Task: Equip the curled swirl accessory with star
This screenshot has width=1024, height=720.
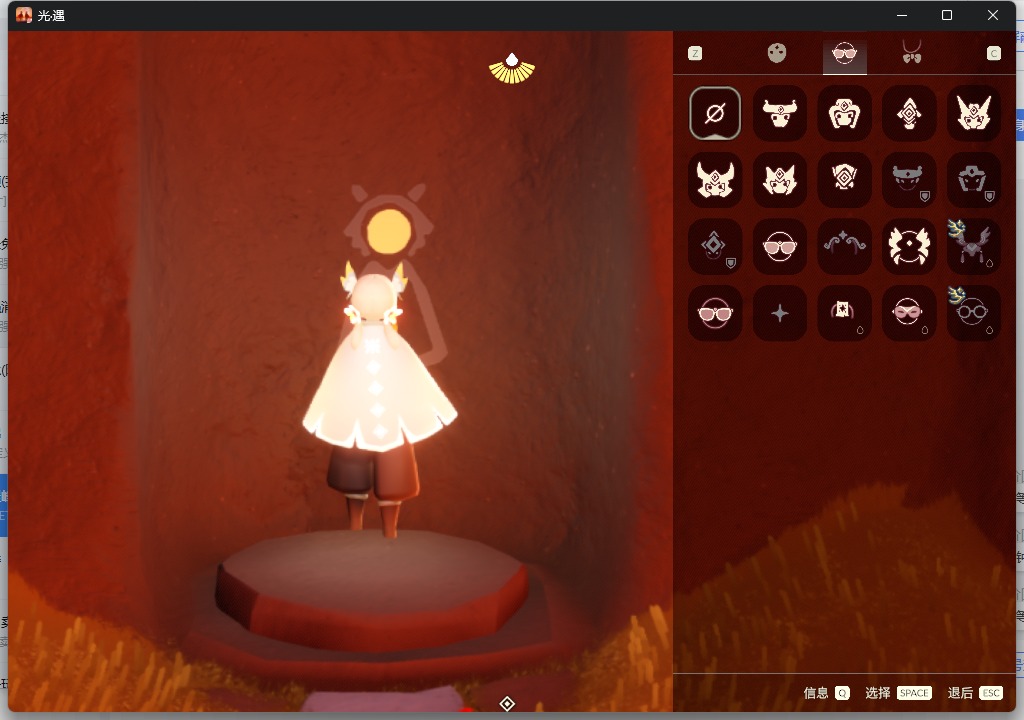Action: click(x=844, y=246)
